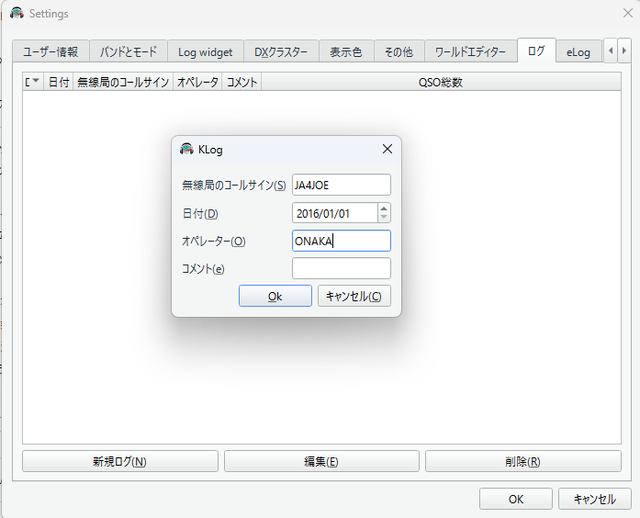Click the QSO総数 column header
Viewport: 640px width, 518px height.
coord(441,82)
